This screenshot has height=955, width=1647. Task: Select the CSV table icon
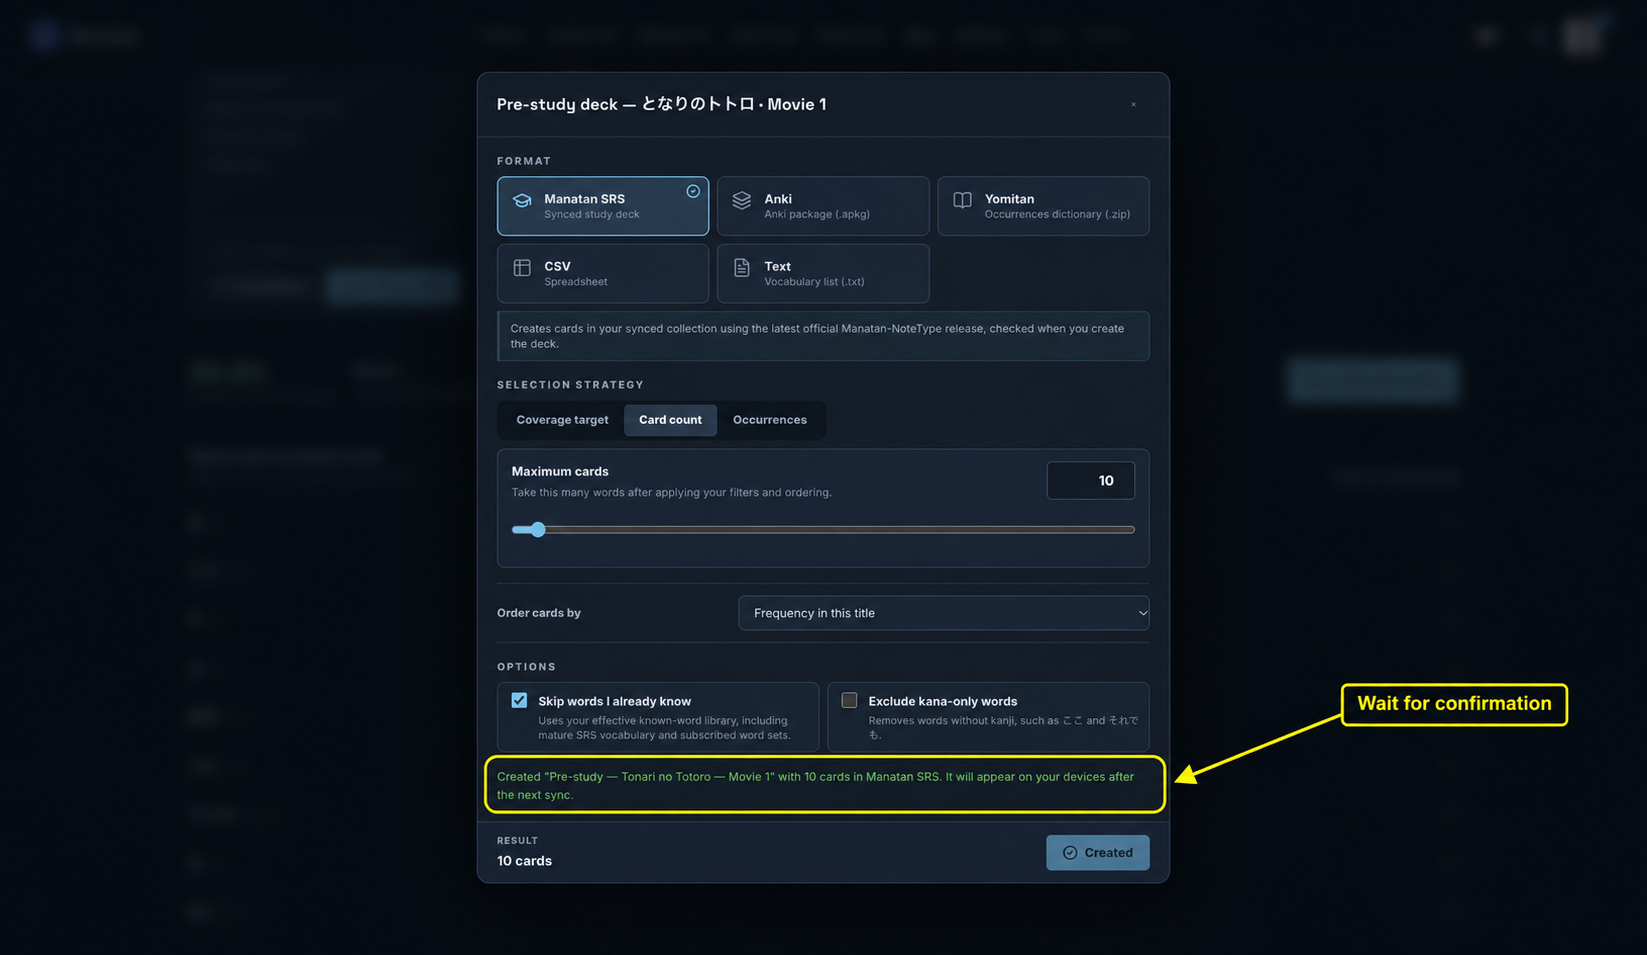522,267
